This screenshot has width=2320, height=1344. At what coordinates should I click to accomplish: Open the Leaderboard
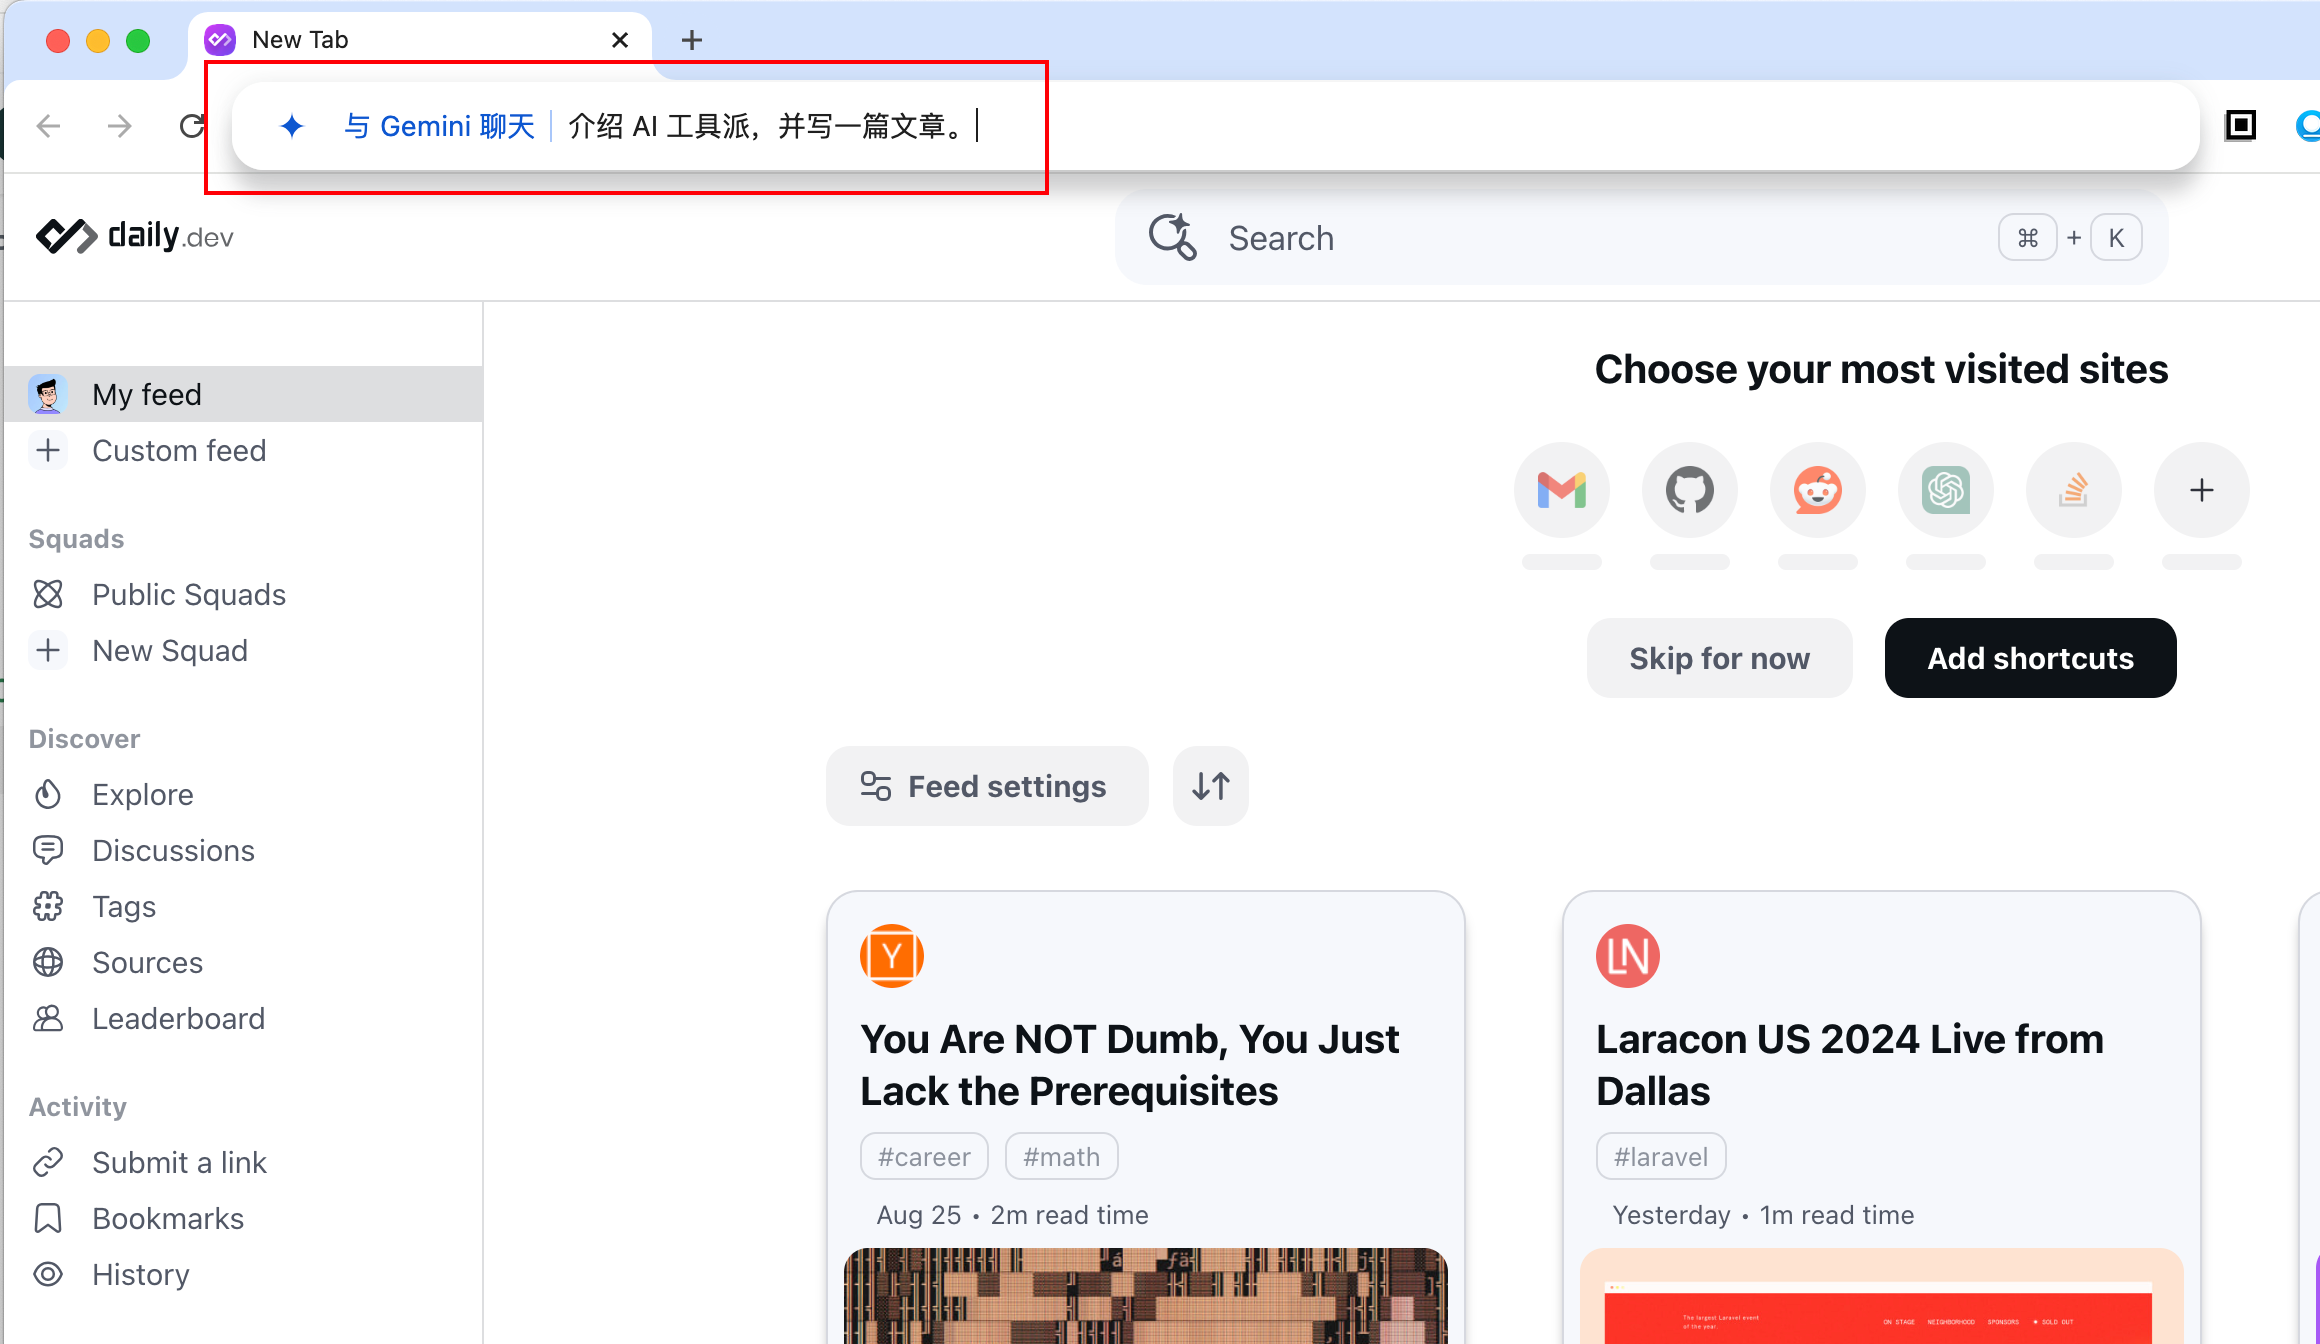point(244,1018)
